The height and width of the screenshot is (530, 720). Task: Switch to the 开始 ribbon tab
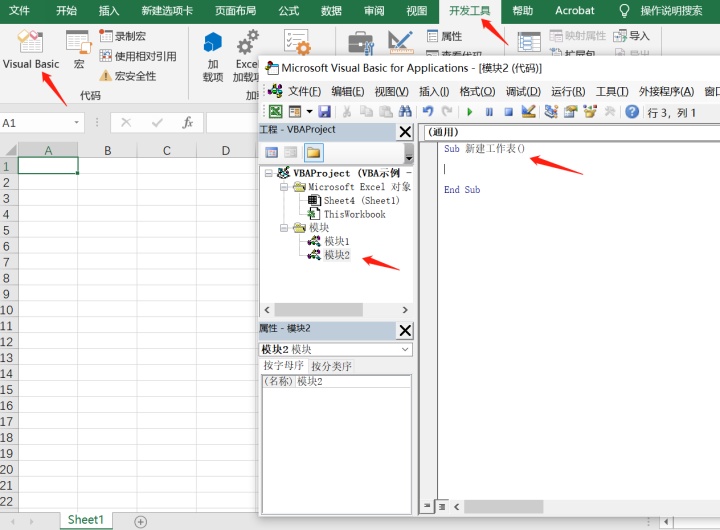(66, 10)
